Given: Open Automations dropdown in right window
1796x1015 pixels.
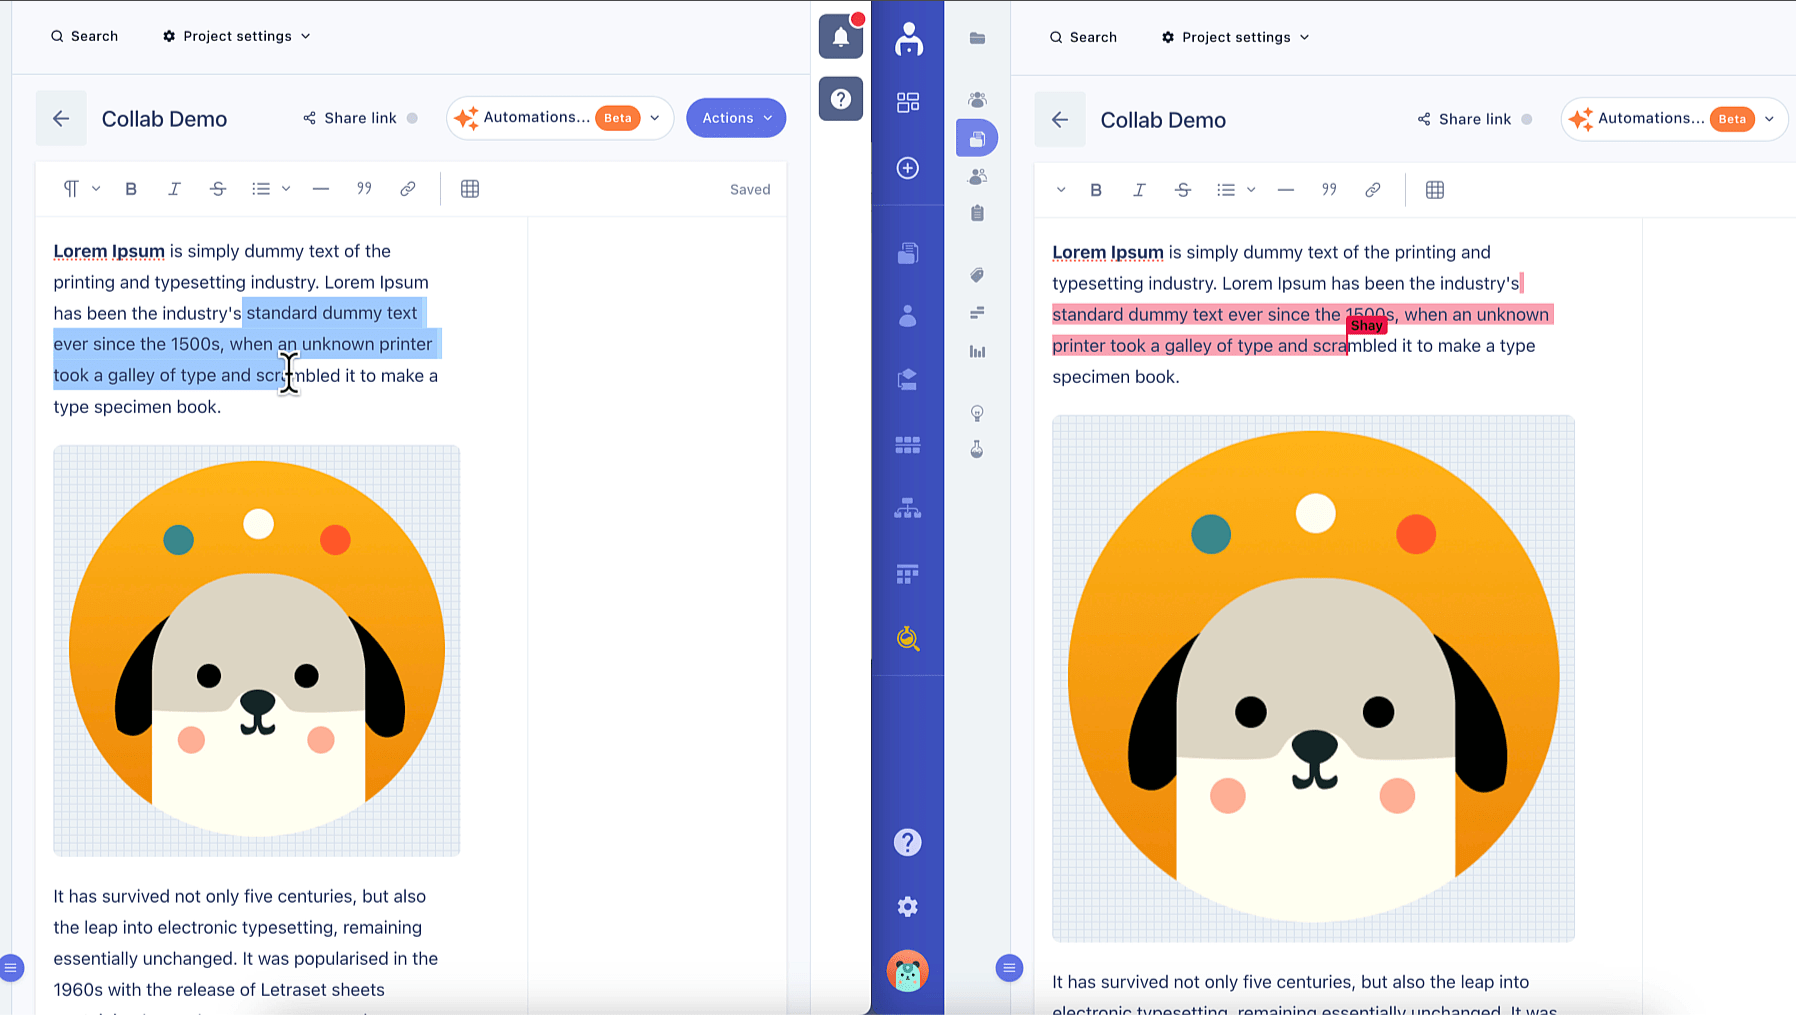Looking at the screenshot, I should point(1674,119).
